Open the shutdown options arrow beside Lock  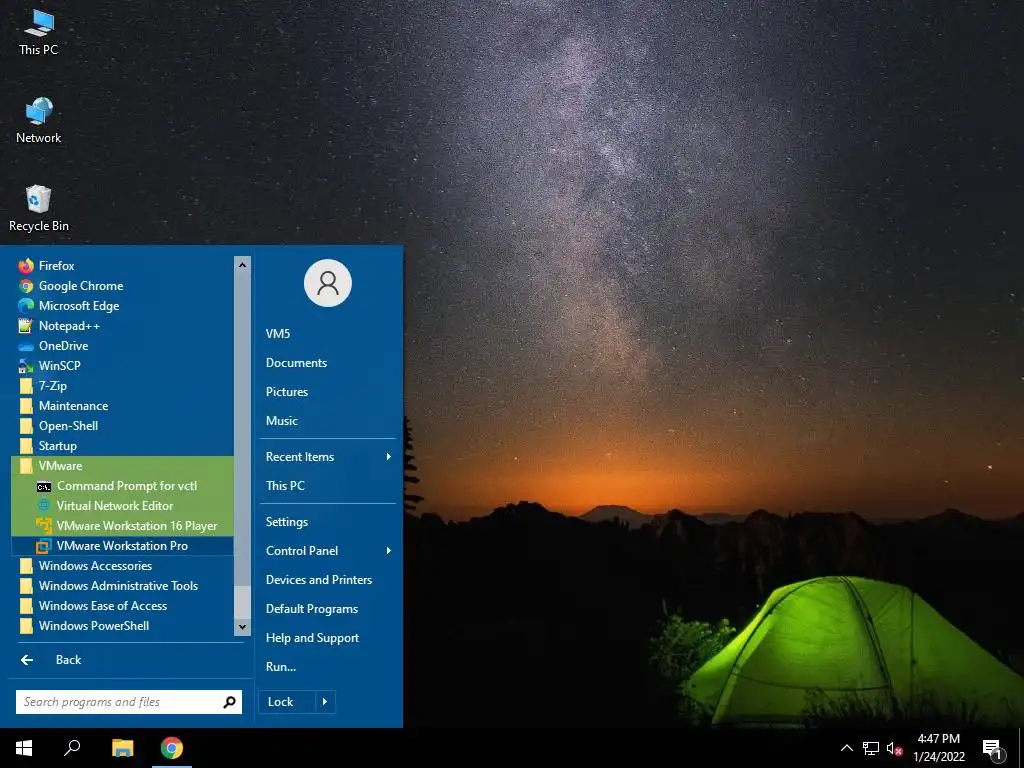coord(325,702)
